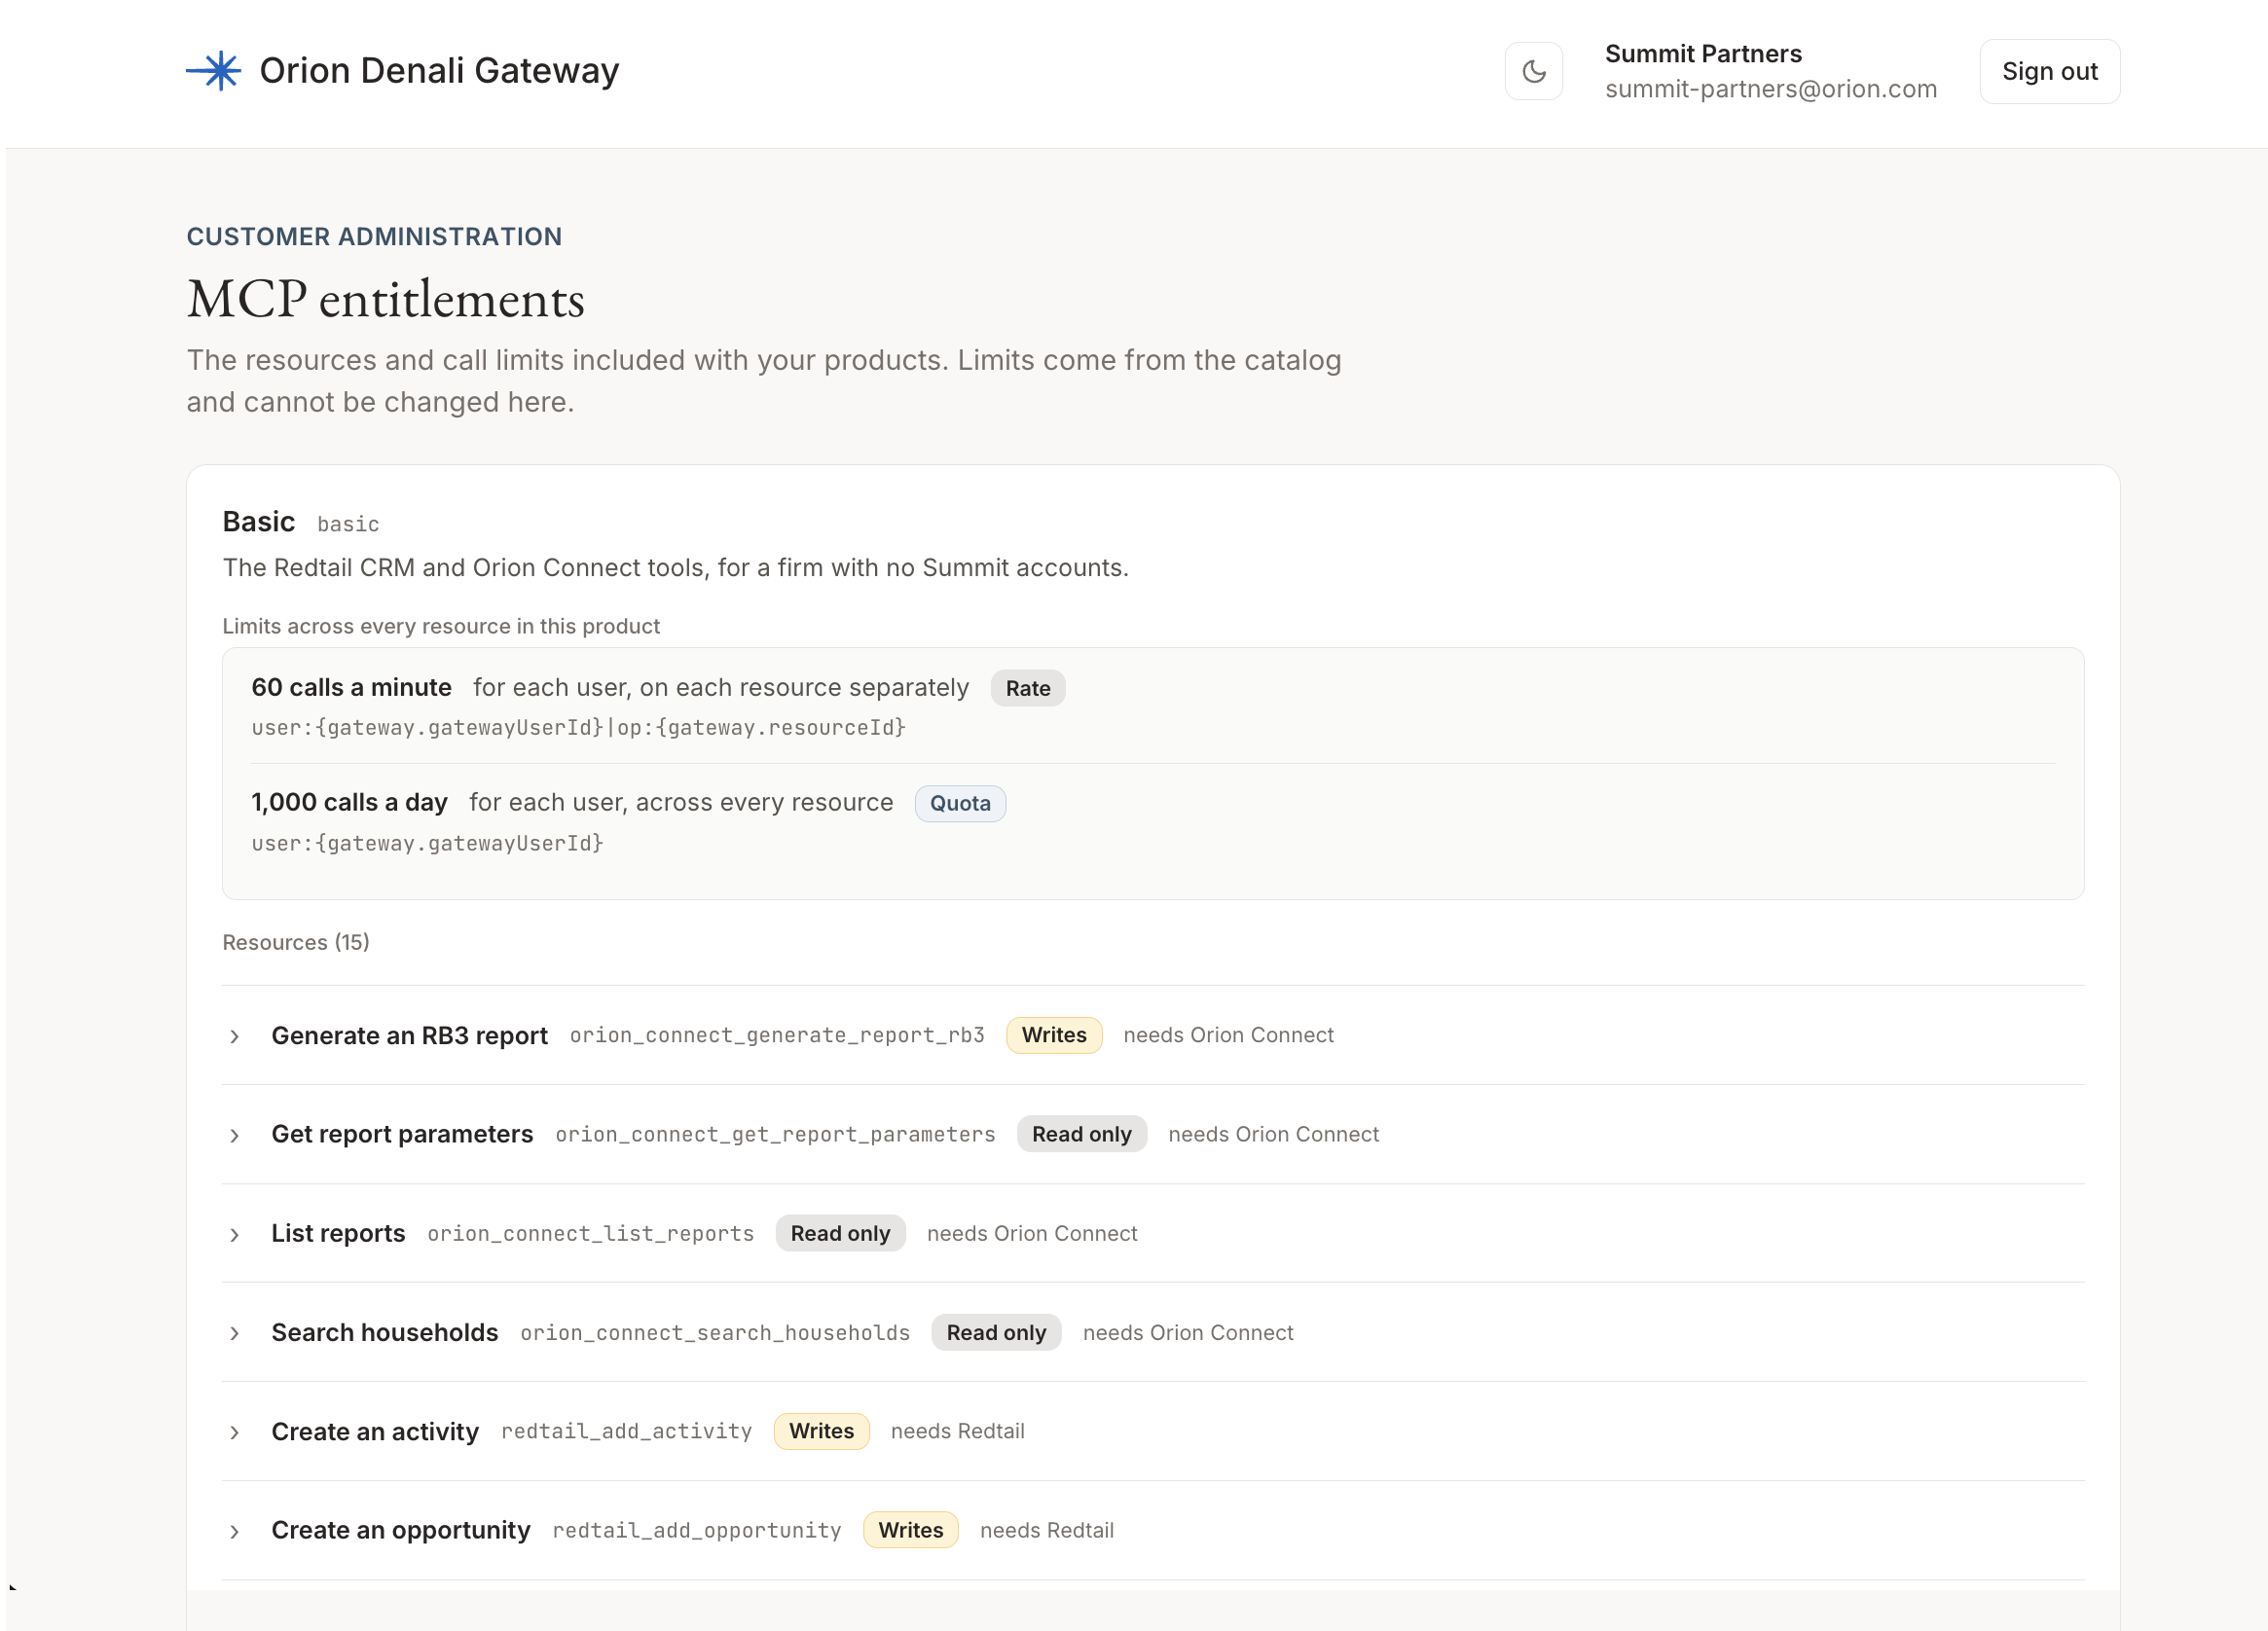Click the Quota badge on the daily limit

959,803
